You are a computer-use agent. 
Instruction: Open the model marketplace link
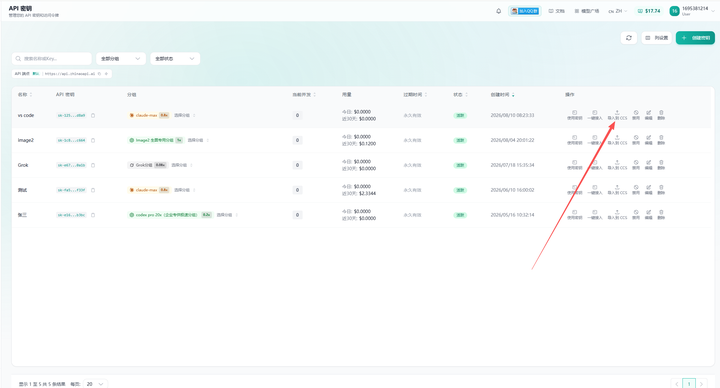pyautogui.click(x=587, y=11)
